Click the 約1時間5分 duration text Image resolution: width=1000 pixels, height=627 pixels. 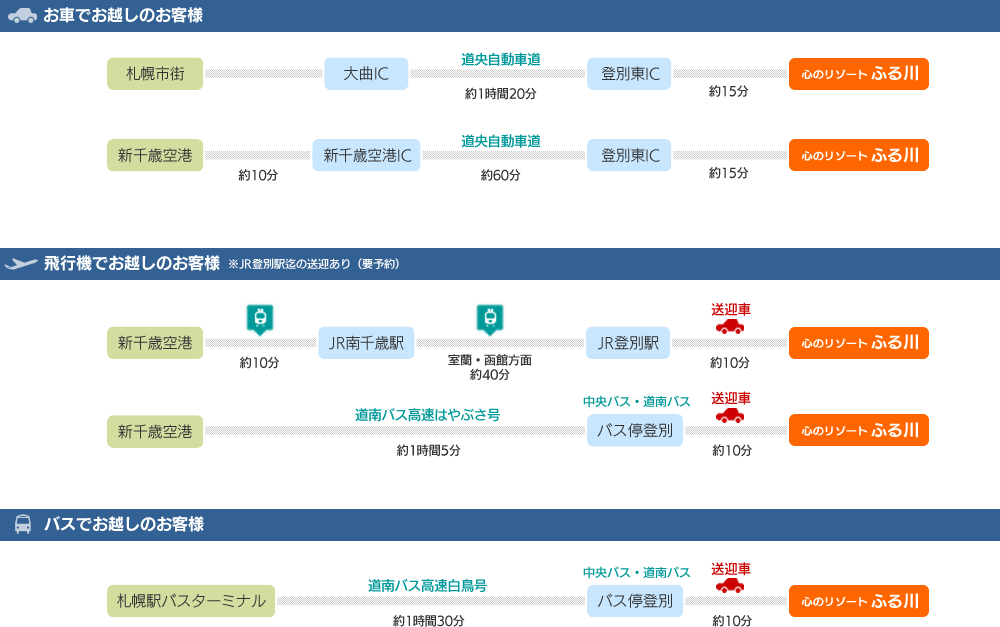pyautogui.click(x=429, y=451)
